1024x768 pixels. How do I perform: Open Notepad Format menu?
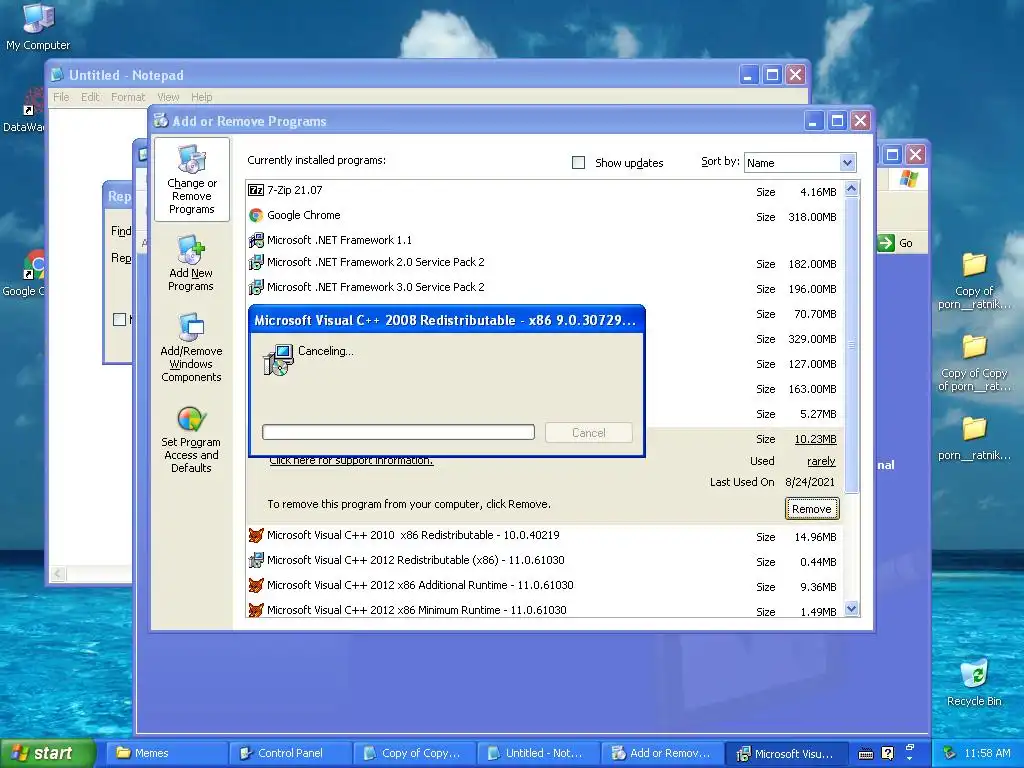128,97
